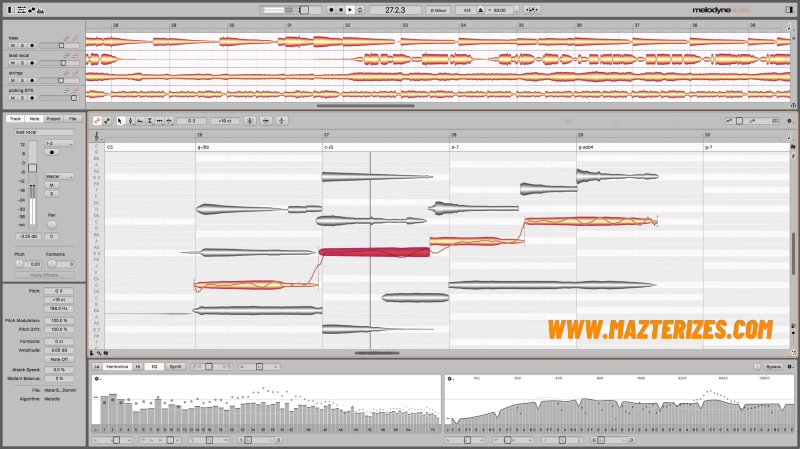The width and height of the screenshot is (800, 449).
Task: Set bass track as edit (orange blob icon)
Action: coord(75,38)
